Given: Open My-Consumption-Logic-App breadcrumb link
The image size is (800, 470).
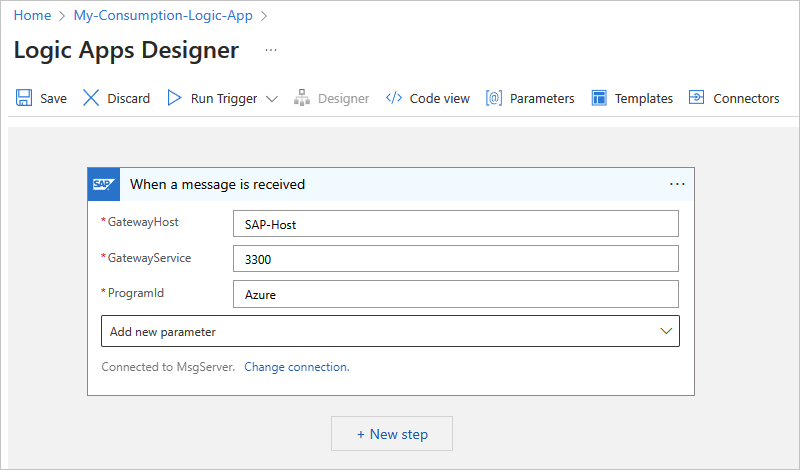Looking at the screenshot, I should 163,16.
